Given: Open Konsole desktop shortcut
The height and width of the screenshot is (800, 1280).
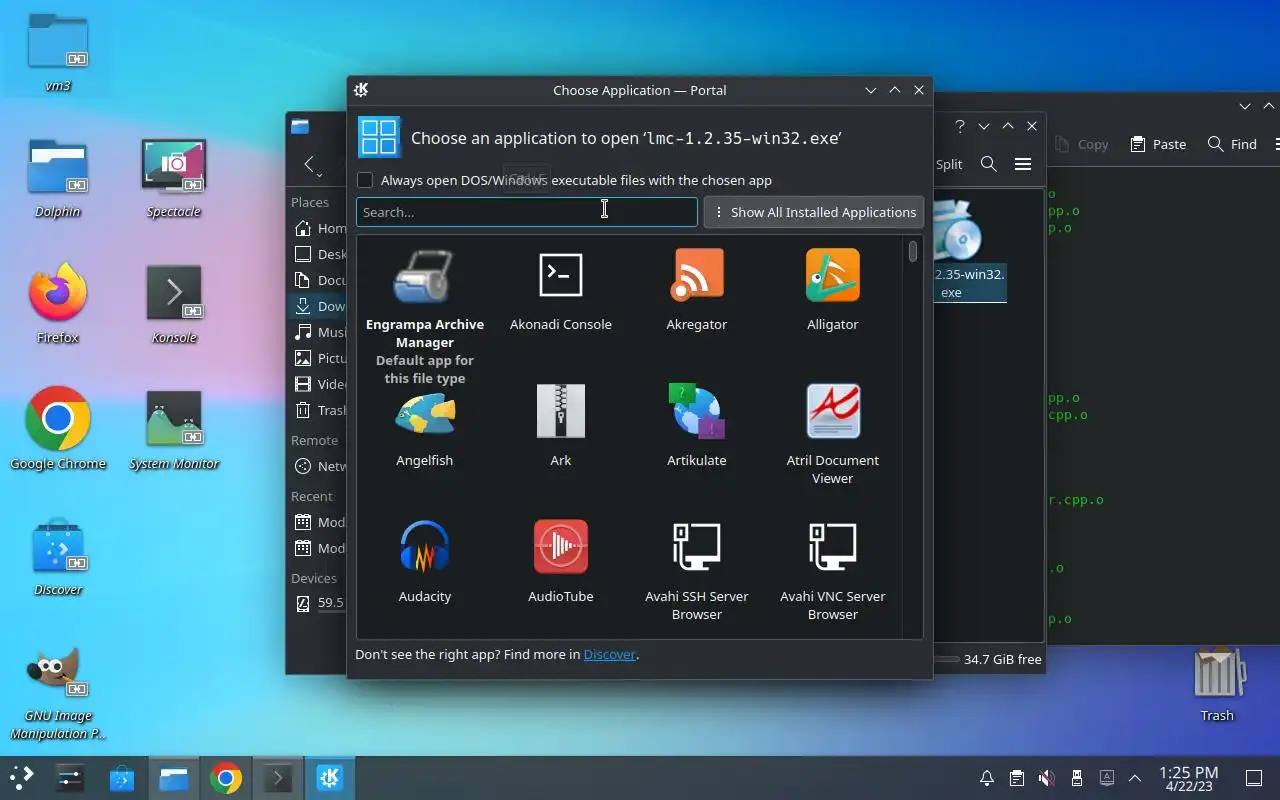Looking at the screenshot, I should (x=174, y=304).
